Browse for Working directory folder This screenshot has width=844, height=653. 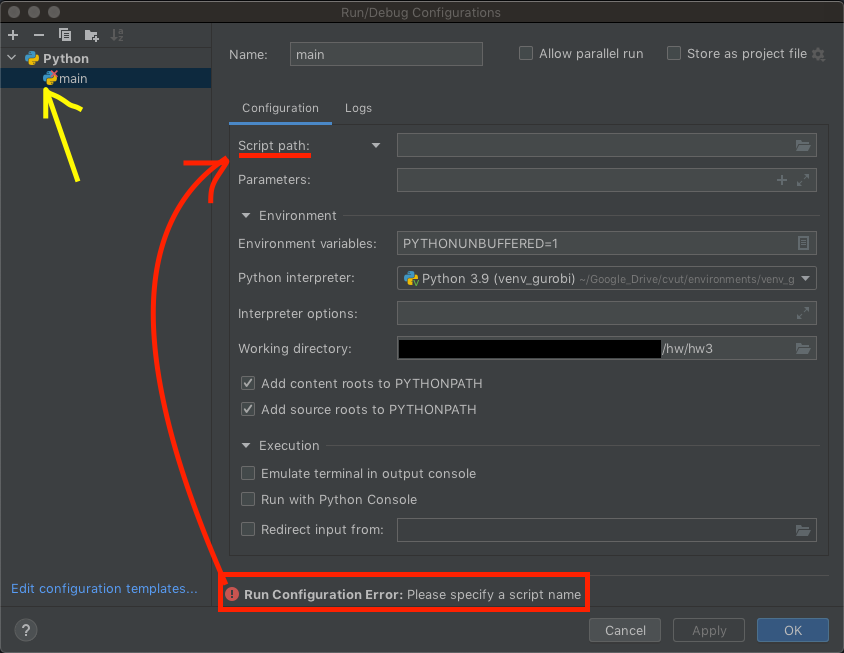(802, 348)
